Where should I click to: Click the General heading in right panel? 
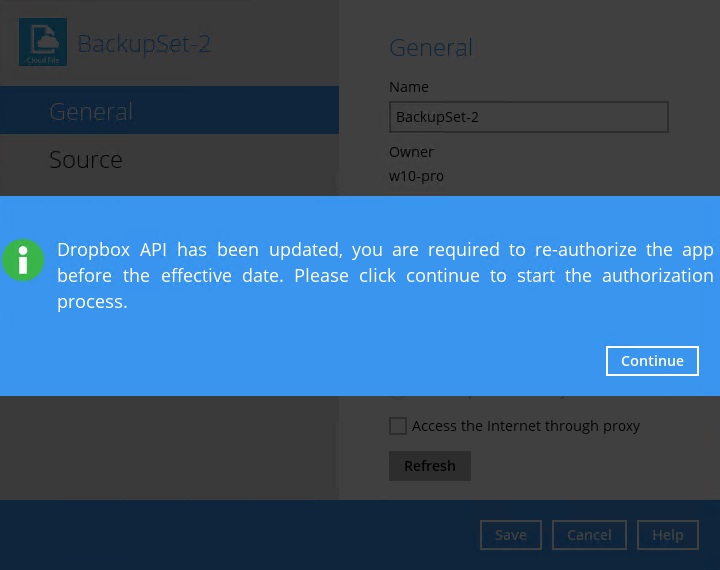(431, 48)
